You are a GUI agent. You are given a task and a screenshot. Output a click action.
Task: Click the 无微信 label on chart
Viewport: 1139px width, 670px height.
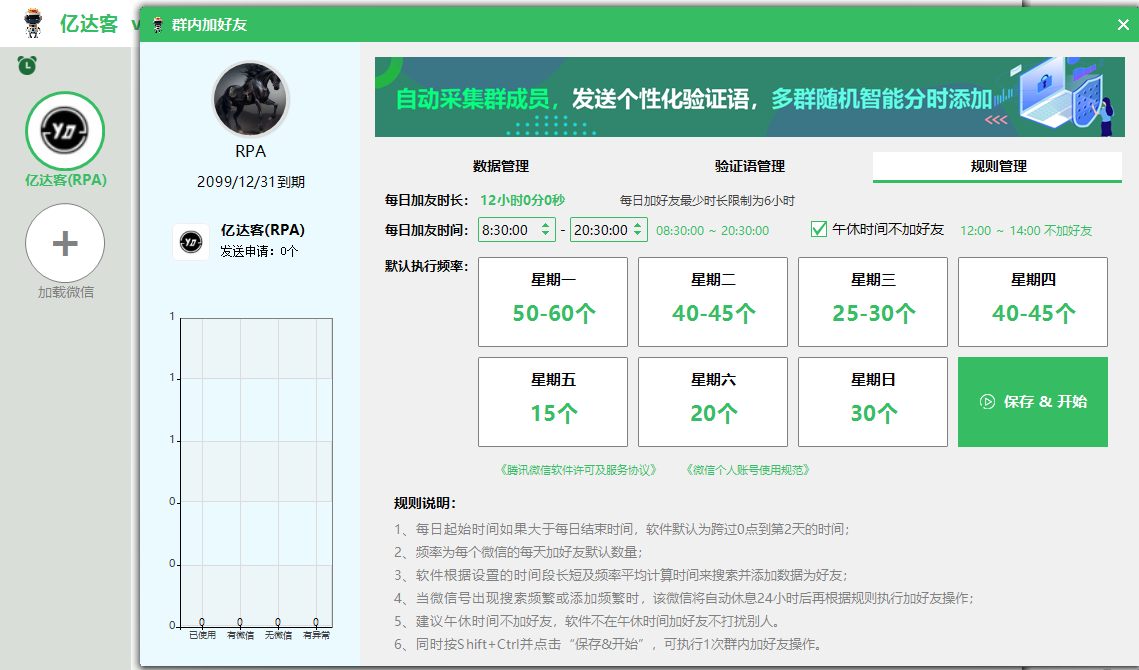point(278,635)
